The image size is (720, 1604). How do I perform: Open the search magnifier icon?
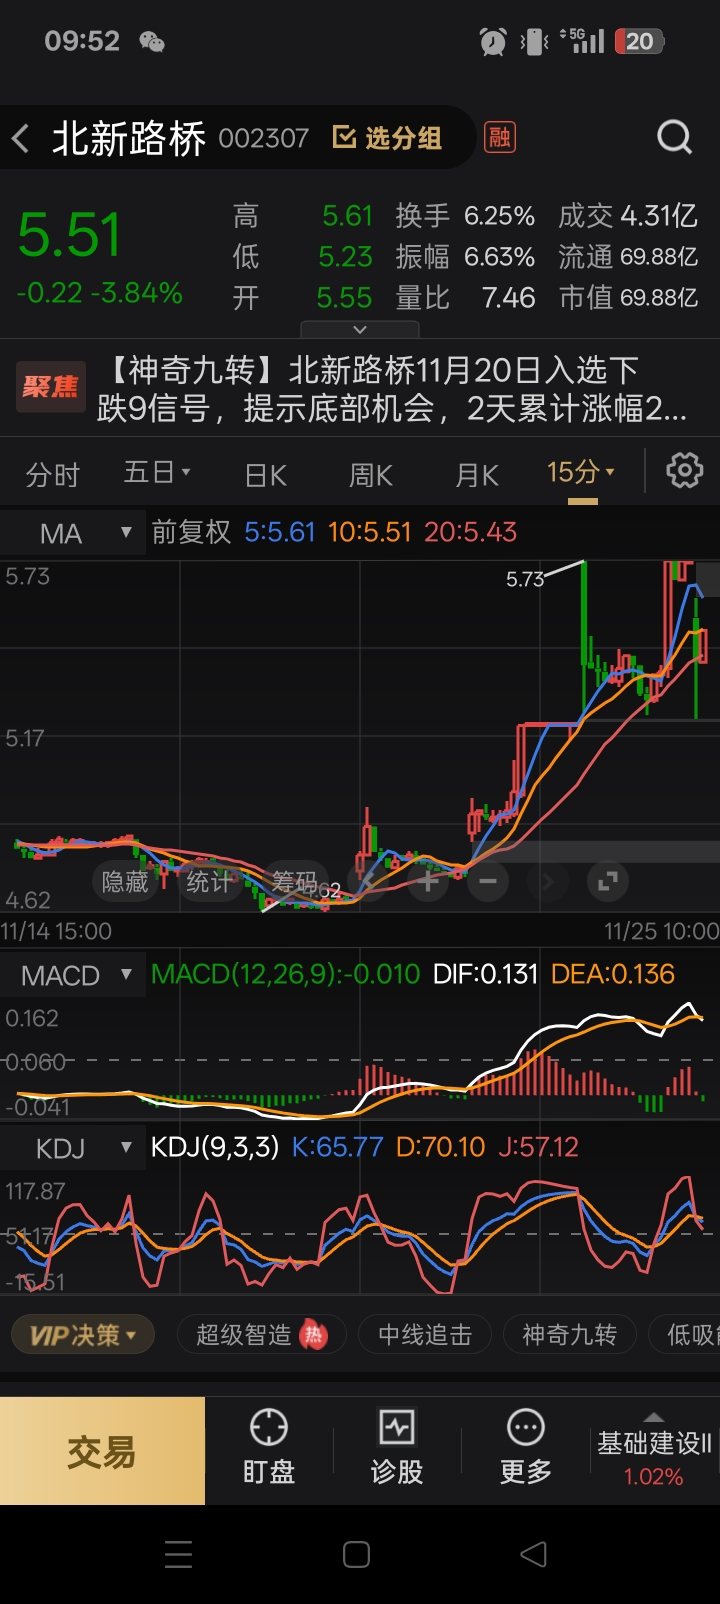pos(674,138)
